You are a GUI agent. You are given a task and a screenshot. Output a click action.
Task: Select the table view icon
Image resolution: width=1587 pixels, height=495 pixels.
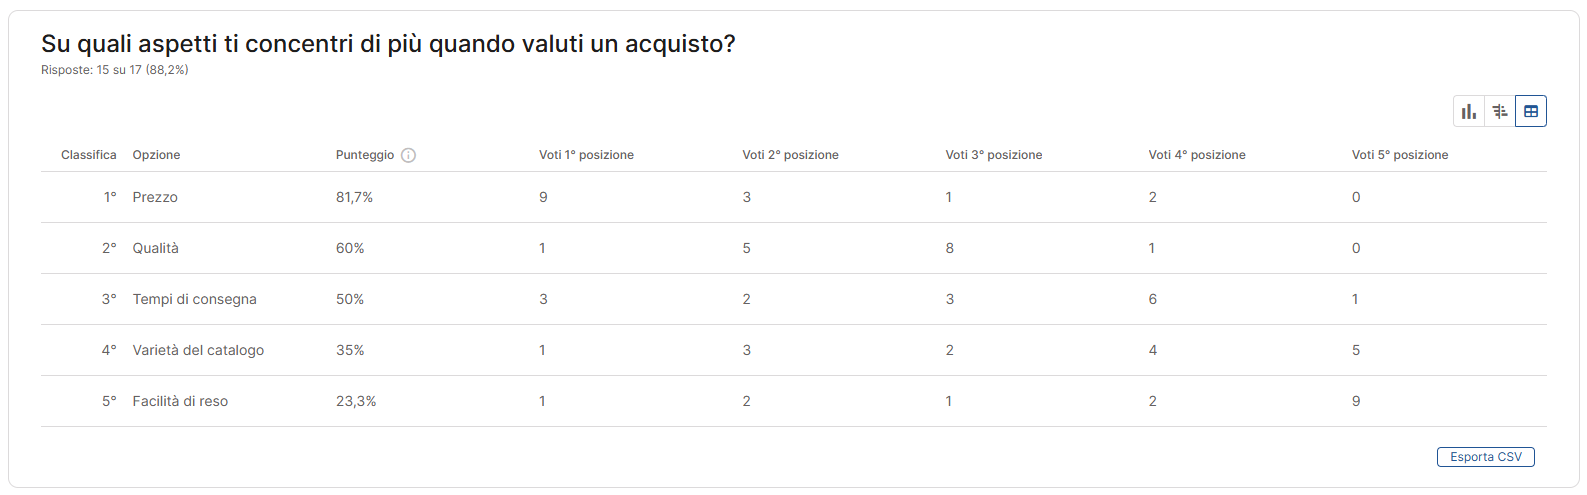pyautogui.click(x=1531, y=111)
